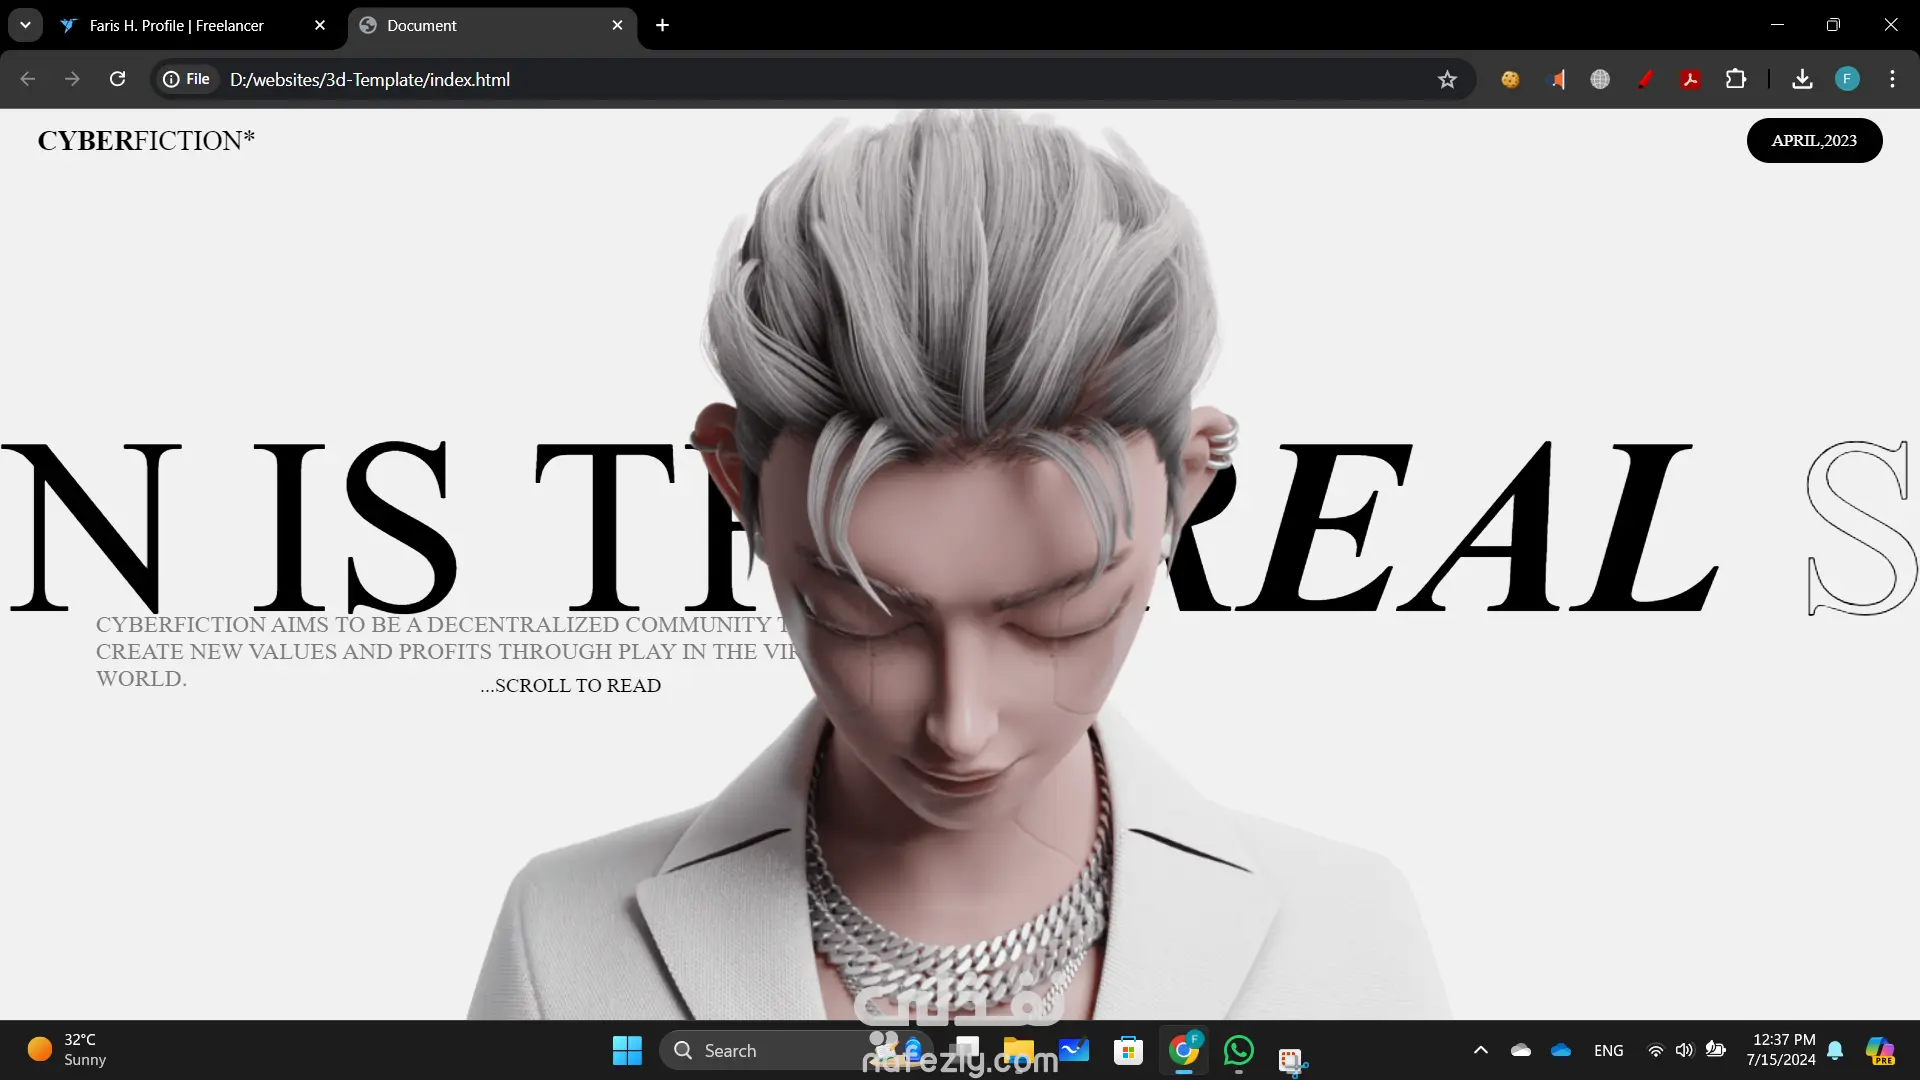Click the Windows Start button
1920x1080 pixels.
coord(627,1050)
